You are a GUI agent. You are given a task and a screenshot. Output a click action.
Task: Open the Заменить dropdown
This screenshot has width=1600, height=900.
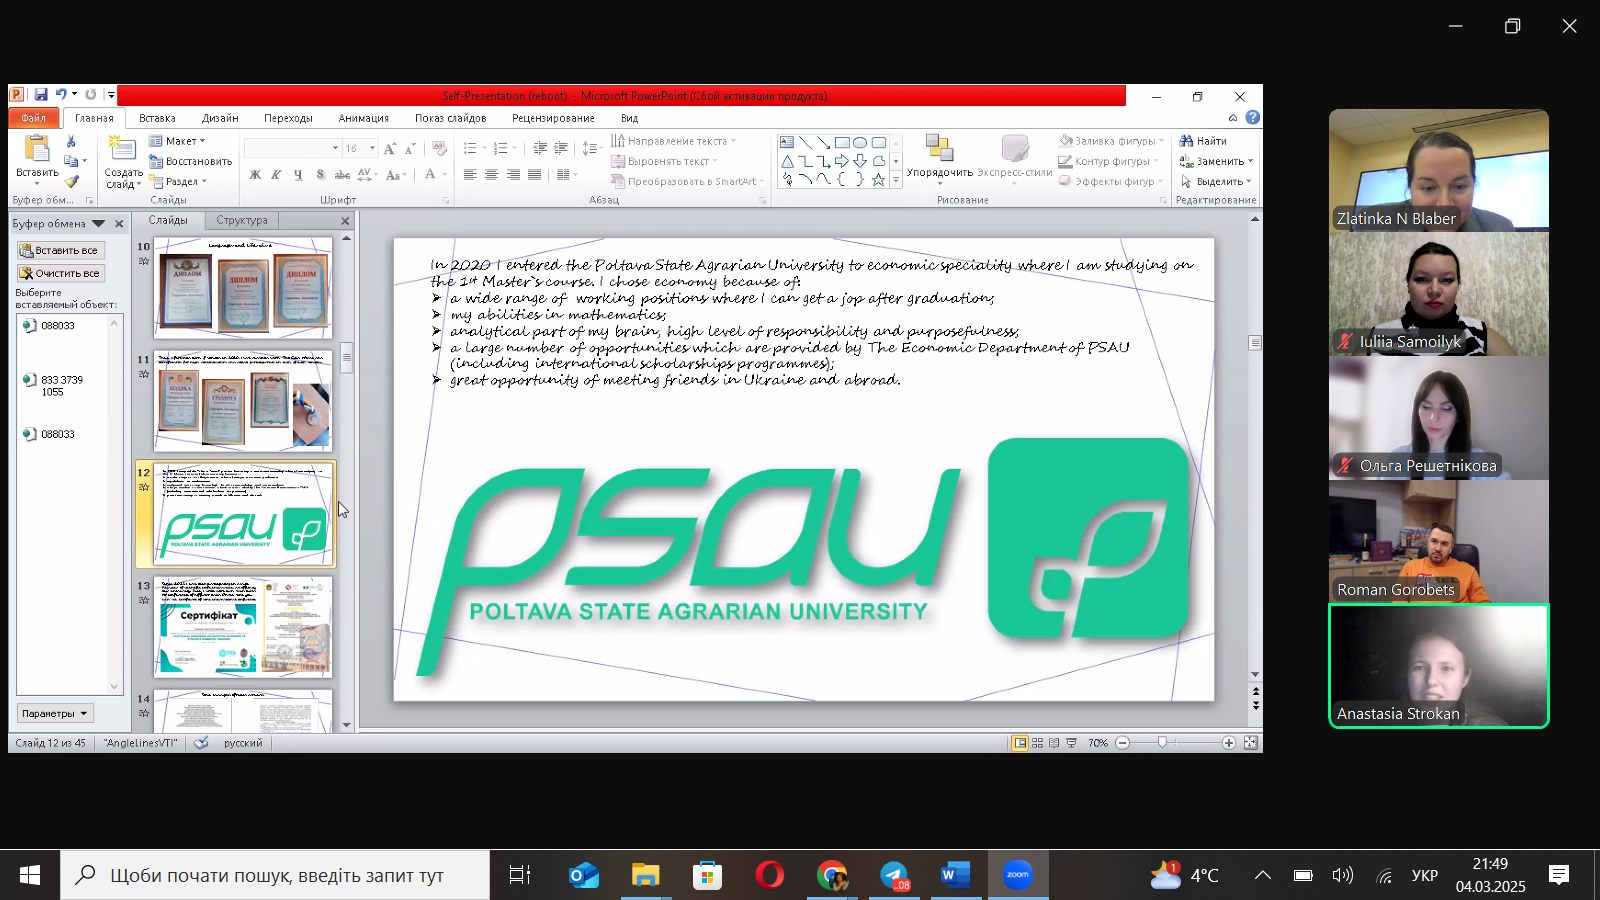pos(1216,161)
